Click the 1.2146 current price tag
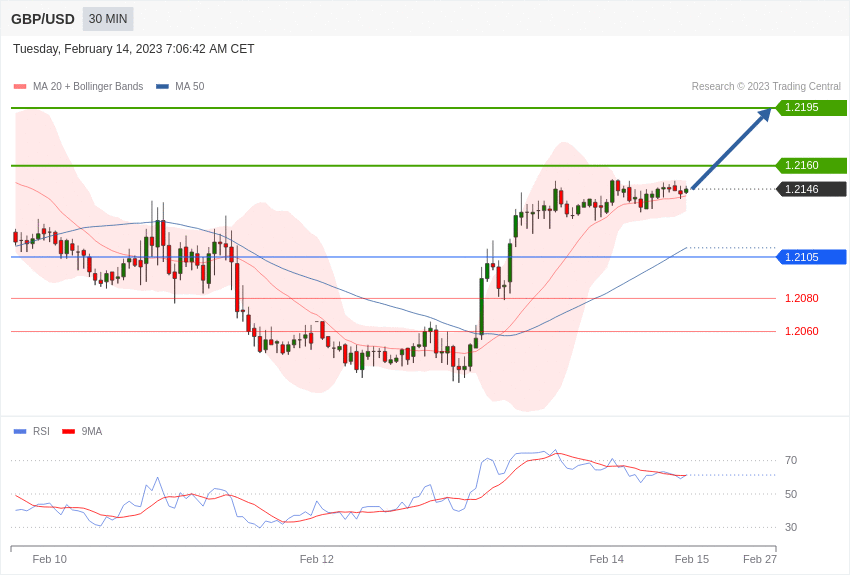Viewport: 850px width, 576px height. [x=812, y=189]
